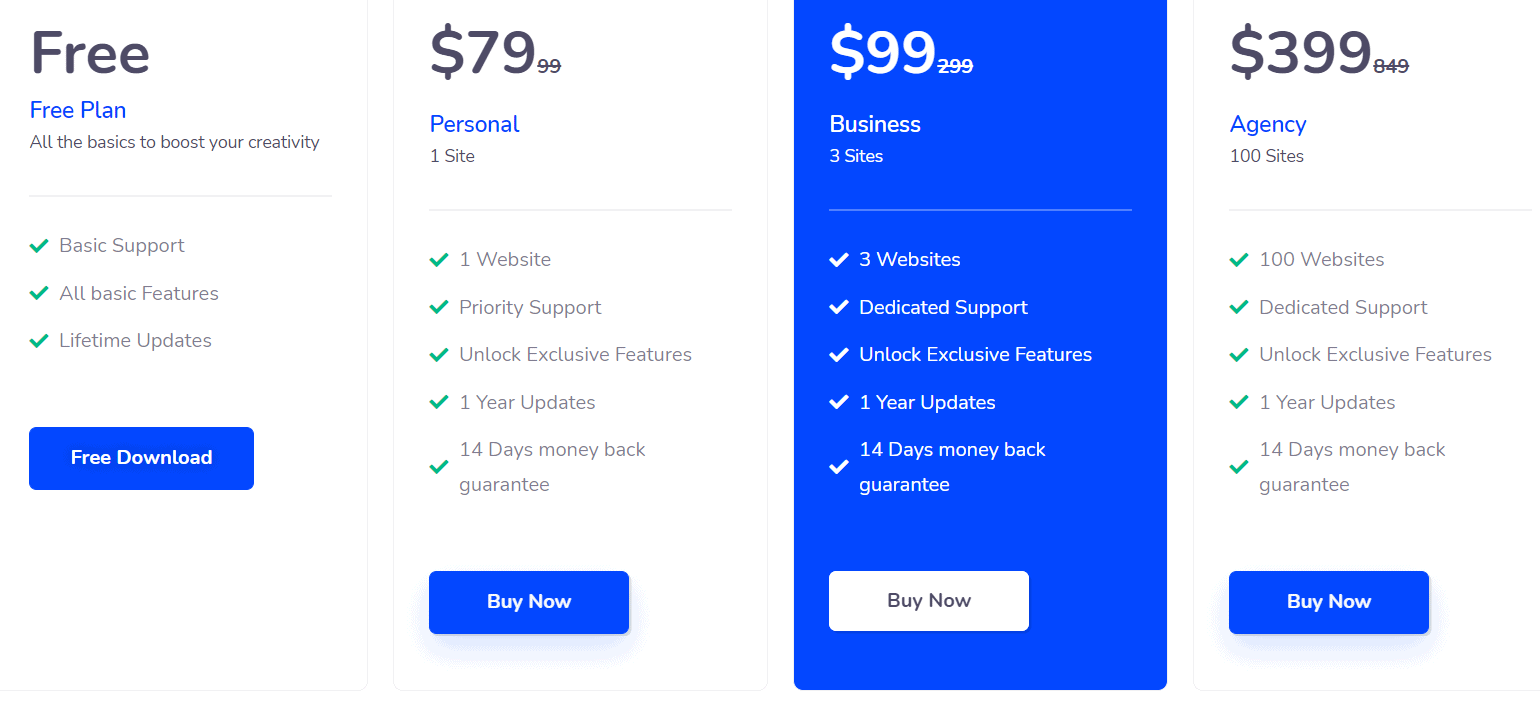Click the checkmark next to Lifetime Updates
The height and width of the screenshot is (713, 1540).
click(40, 340)
